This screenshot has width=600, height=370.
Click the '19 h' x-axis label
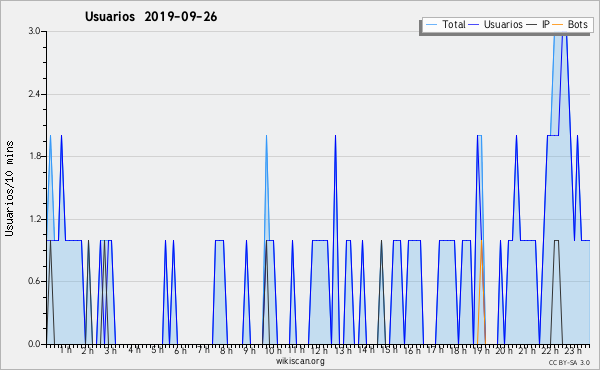[x=481, y=351]
